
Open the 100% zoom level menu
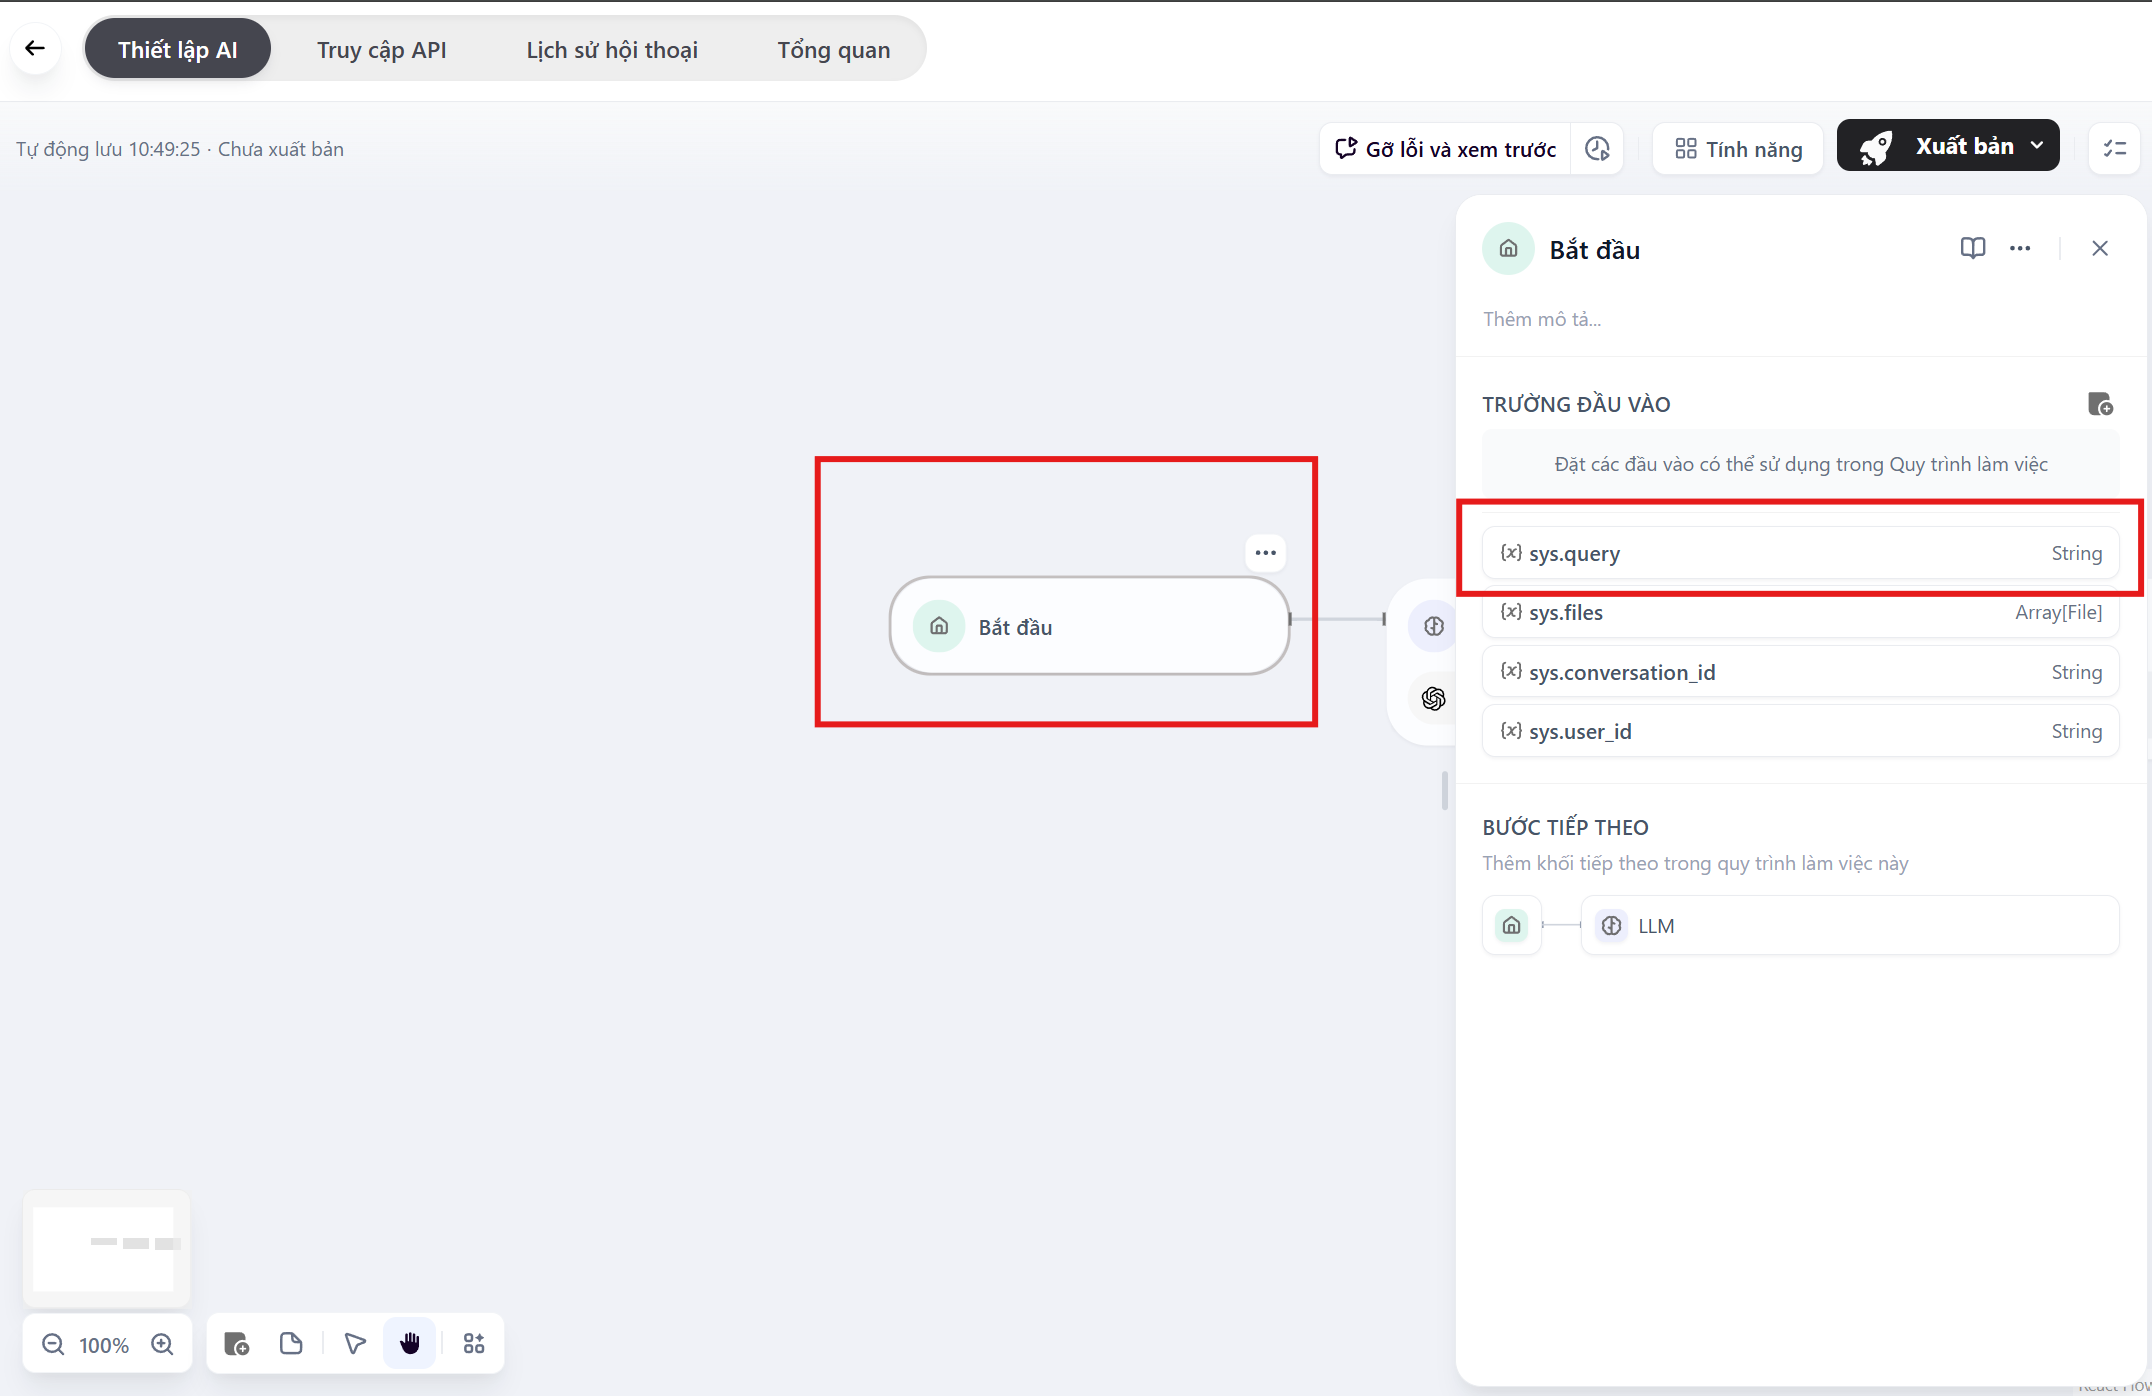pyautogui.click(x=104, y=1345)
